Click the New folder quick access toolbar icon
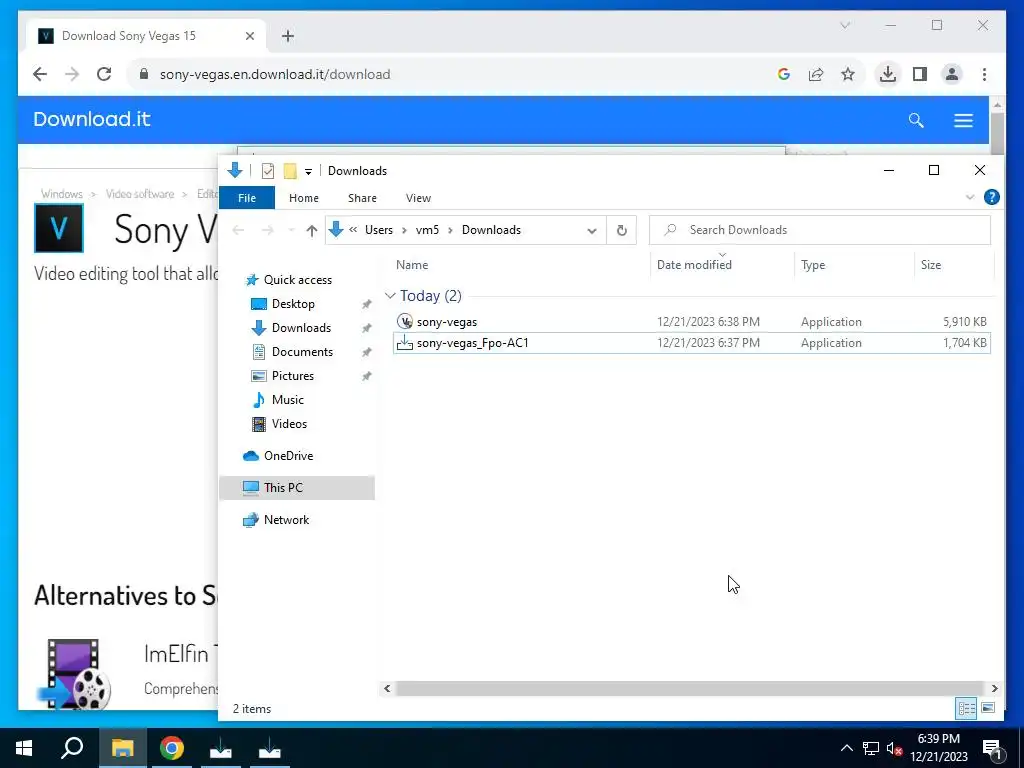This screenshot has height=768, width=1024. [x=290, y=171]
